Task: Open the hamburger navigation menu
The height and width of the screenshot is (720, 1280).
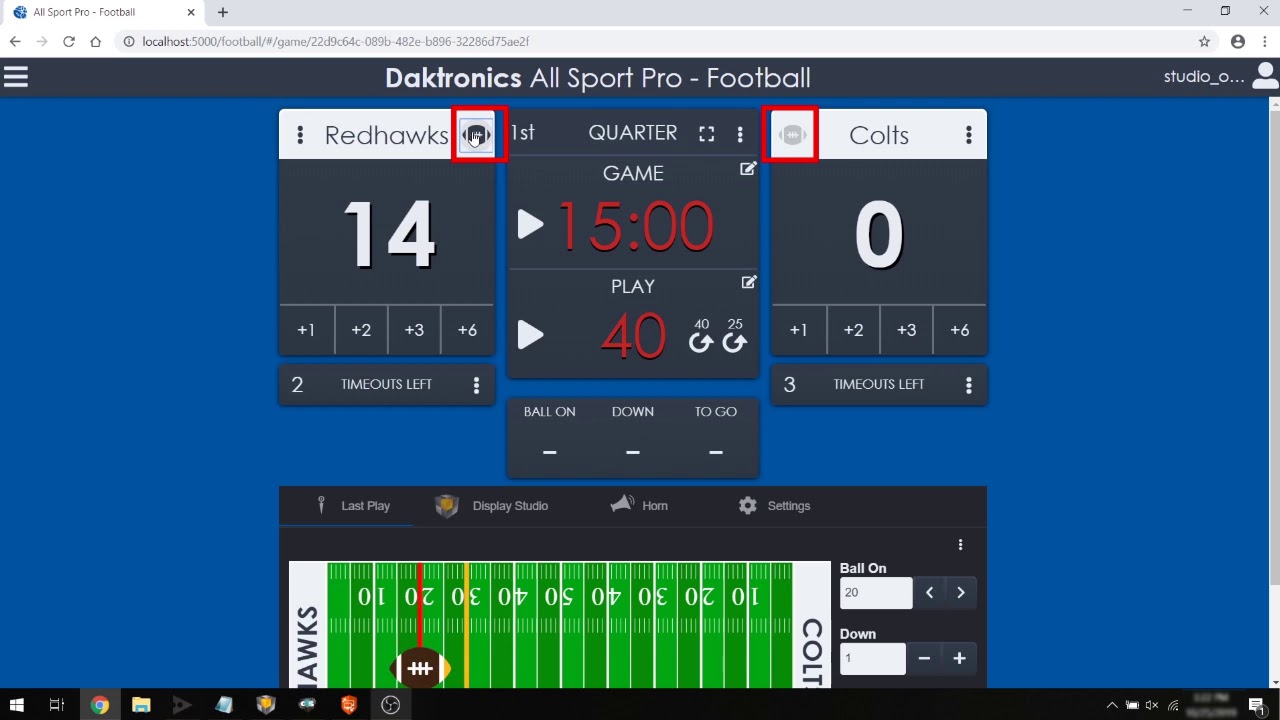Action: click(x=16, y=77)
